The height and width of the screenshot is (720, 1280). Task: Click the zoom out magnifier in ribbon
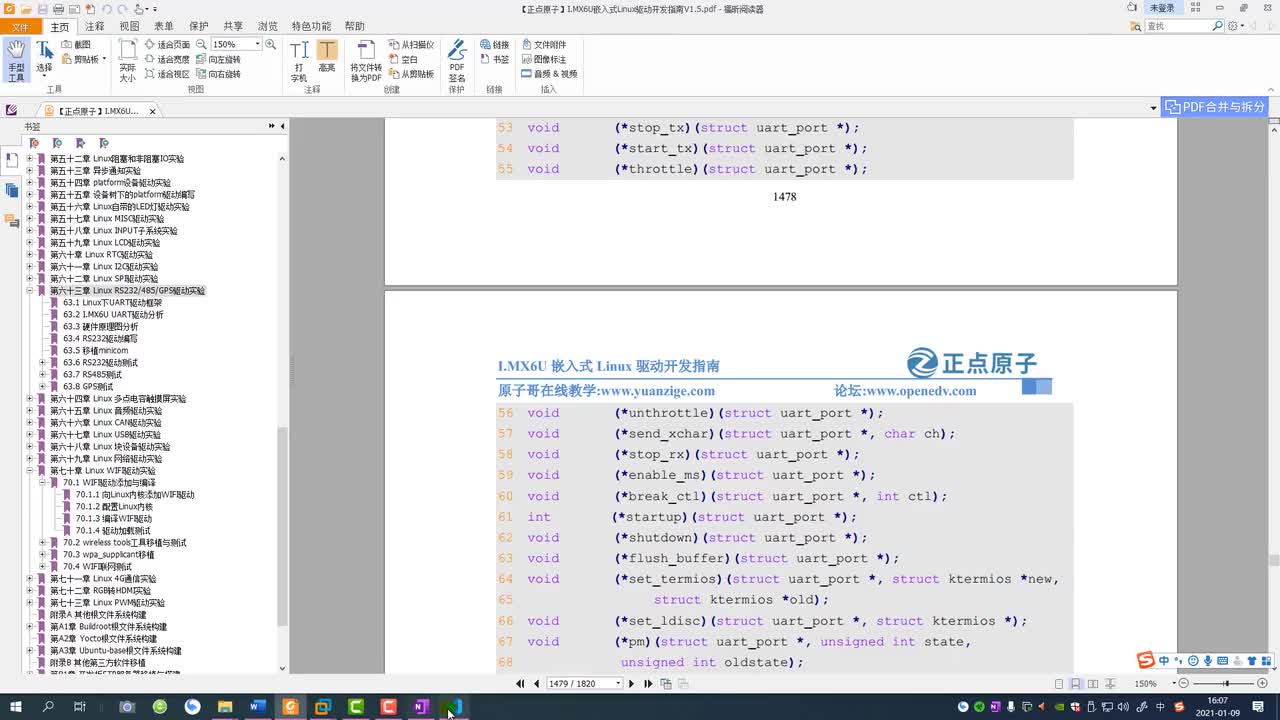click(201, 45)
